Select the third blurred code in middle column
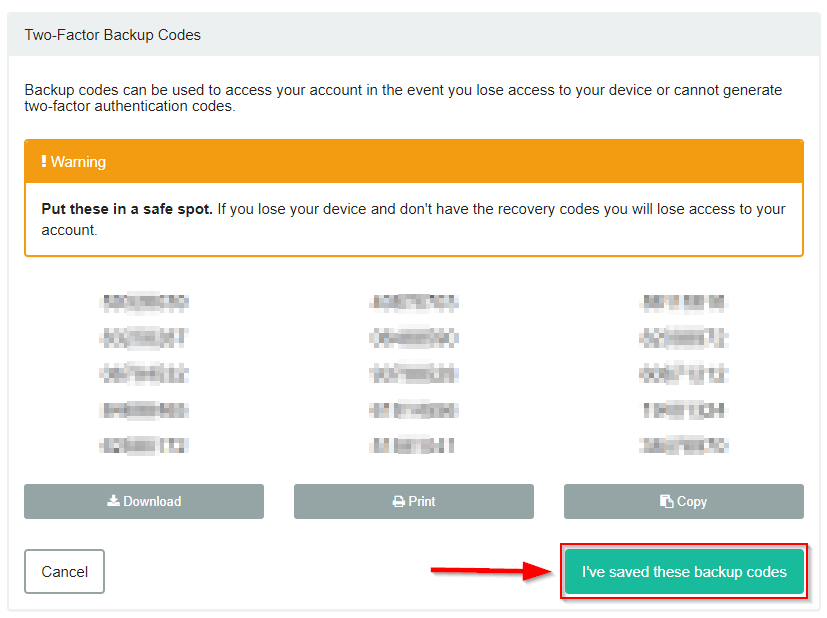Screen dimensions: 827x618 414,374
